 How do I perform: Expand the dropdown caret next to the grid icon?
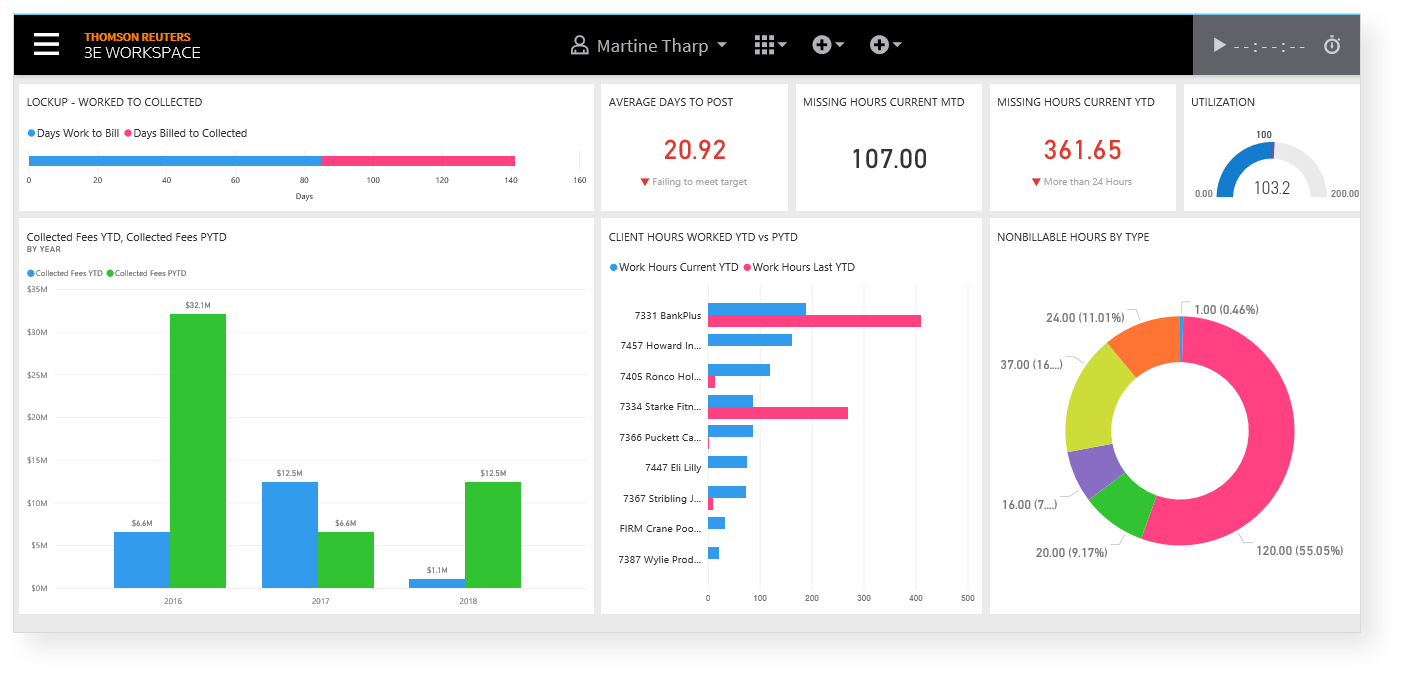pyautogui.click(x=782, y=45)
